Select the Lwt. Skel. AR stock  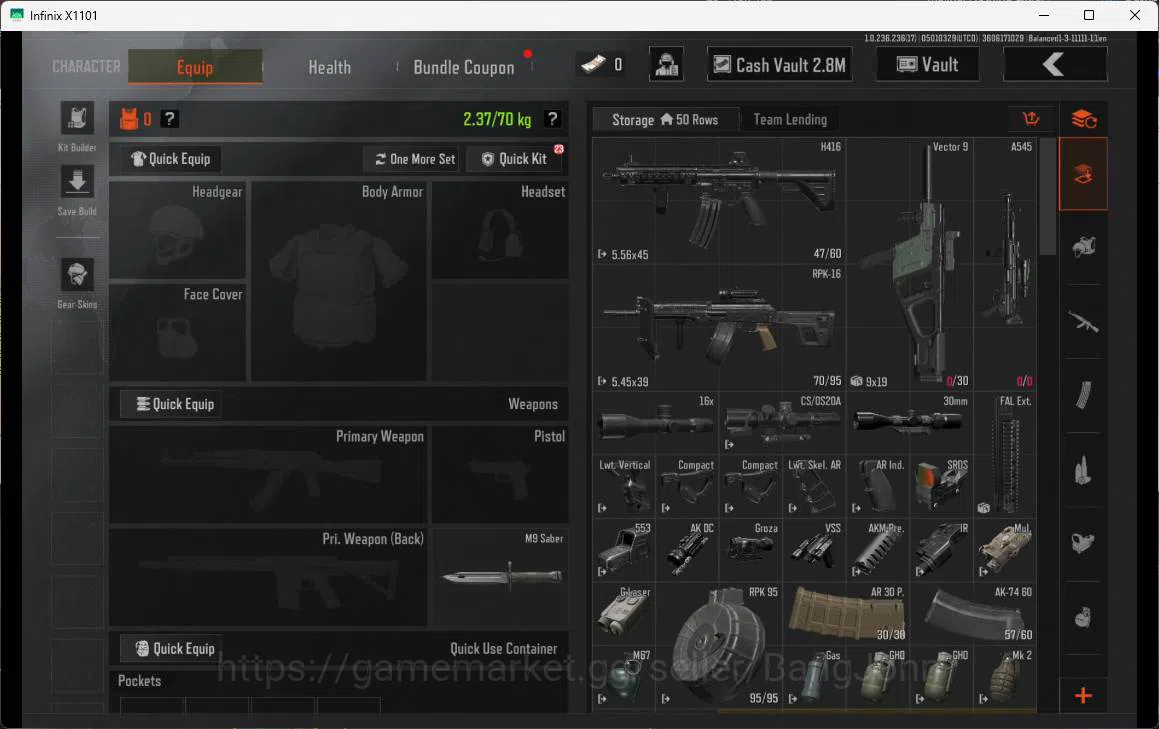pyautogui.click(x=815, y=487)
